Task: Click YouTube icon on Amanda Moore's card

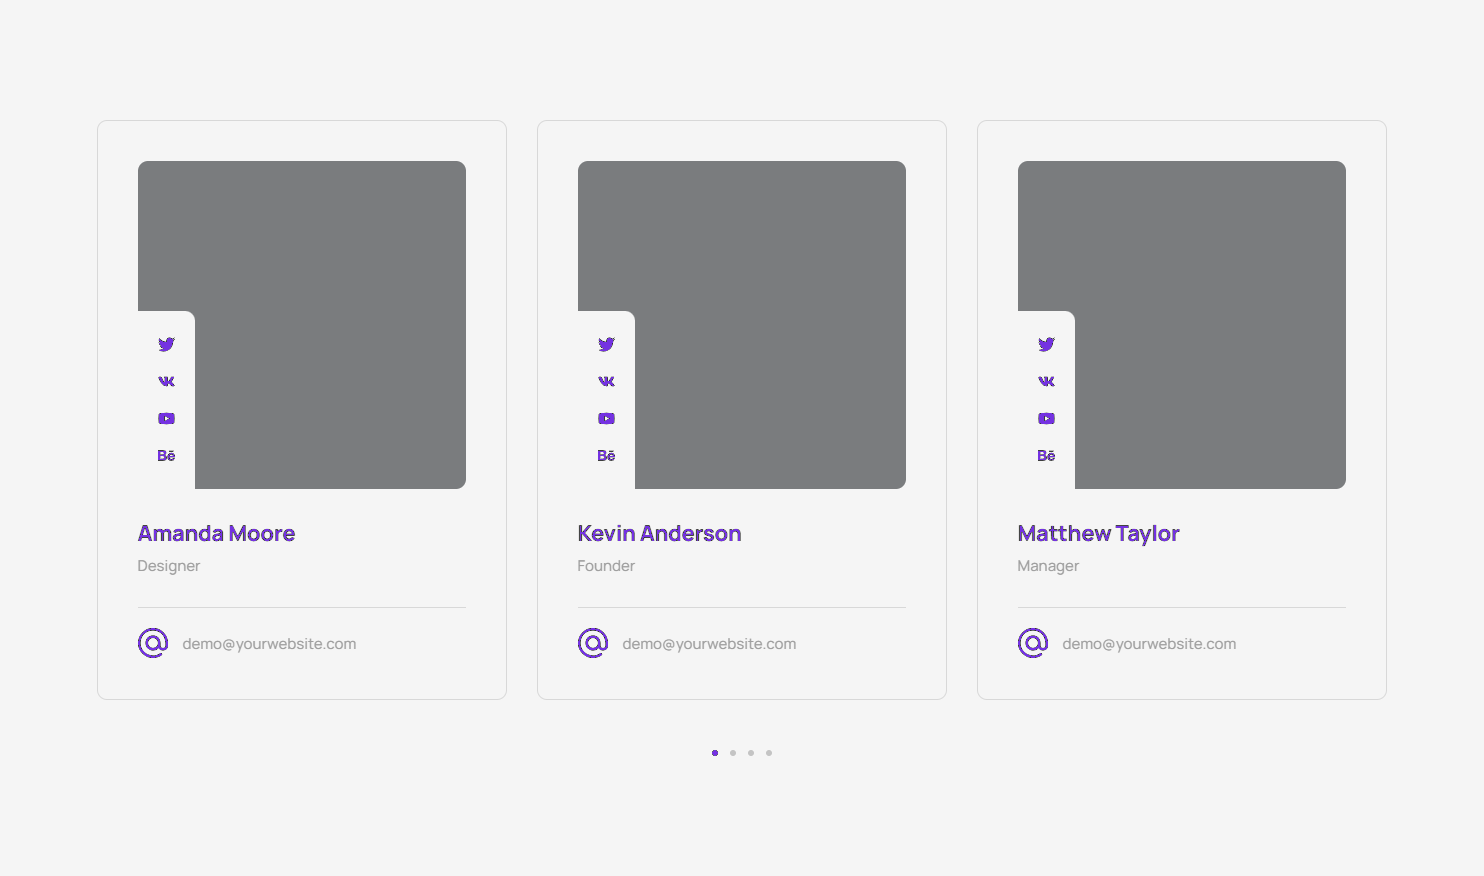Action: pyautogui.click(x=166, y=419)
